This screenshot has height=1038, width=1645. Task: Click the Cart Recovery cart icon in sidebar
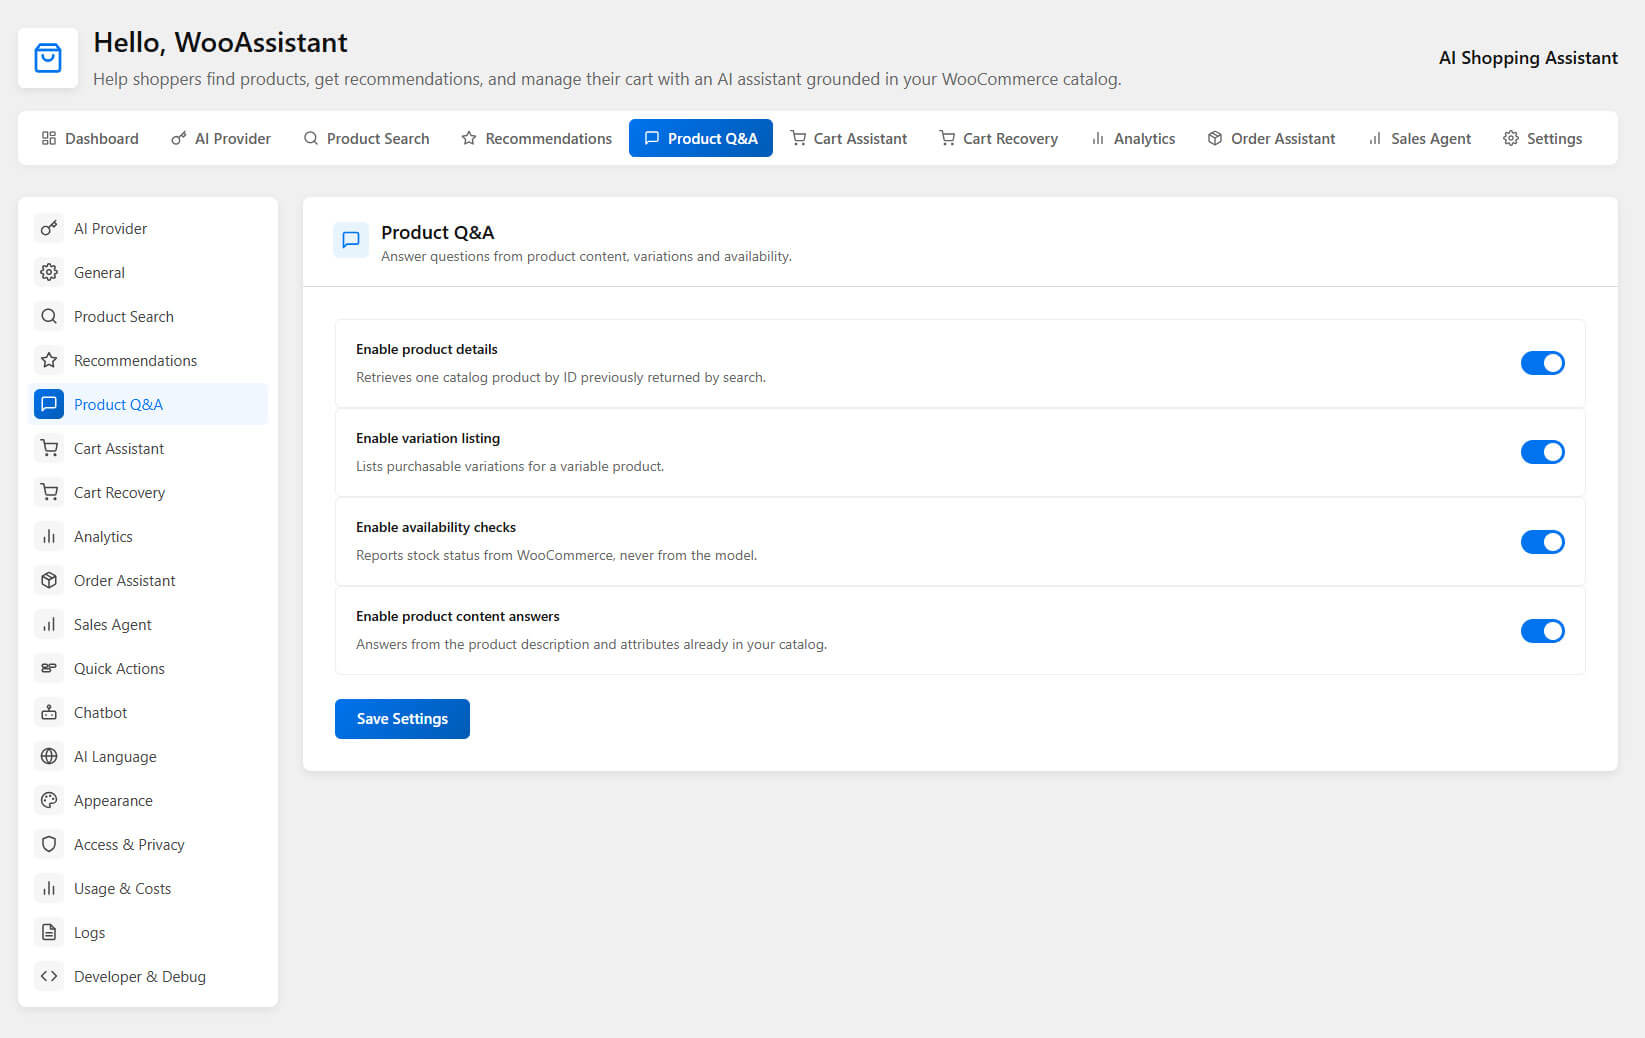(49, 493)
